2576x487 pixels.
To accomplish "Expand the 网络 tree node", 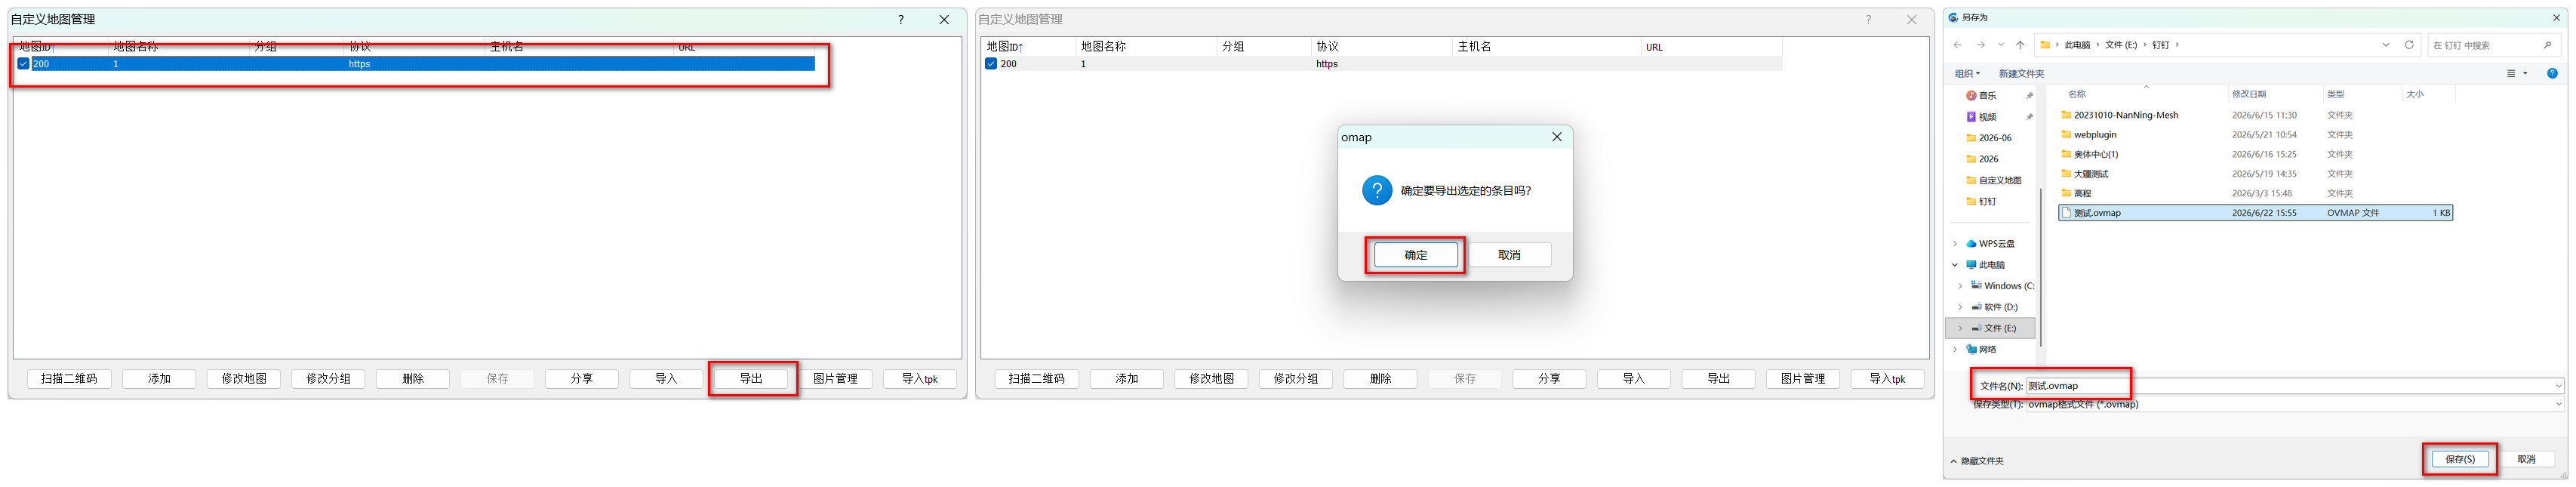I will point(1955,350).
